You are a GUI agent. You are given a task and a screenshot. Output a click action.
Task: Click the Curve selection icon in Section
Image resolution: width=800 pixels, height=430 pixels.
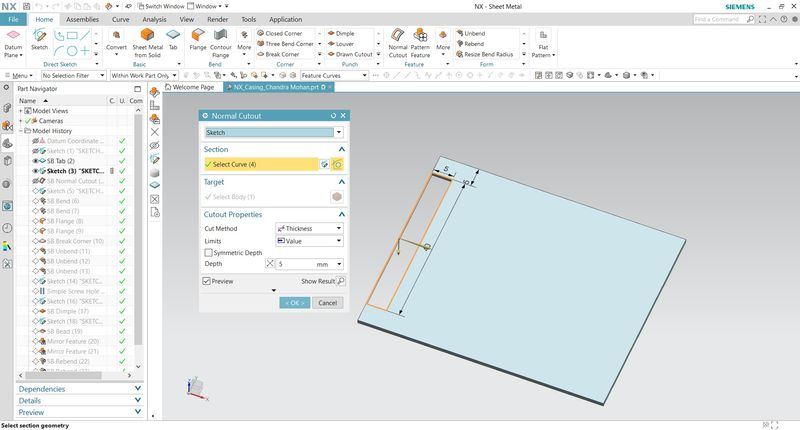337,164
